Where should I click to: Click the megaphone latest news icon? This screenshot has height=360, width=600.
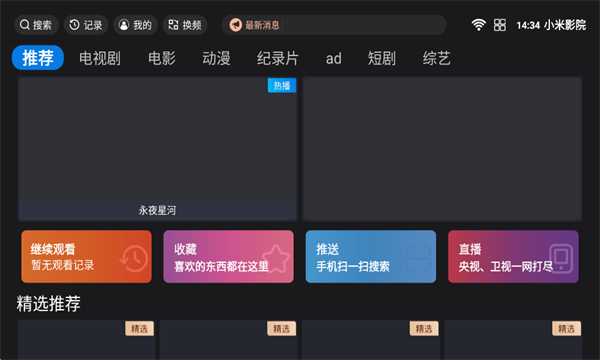tap(236, 25)
